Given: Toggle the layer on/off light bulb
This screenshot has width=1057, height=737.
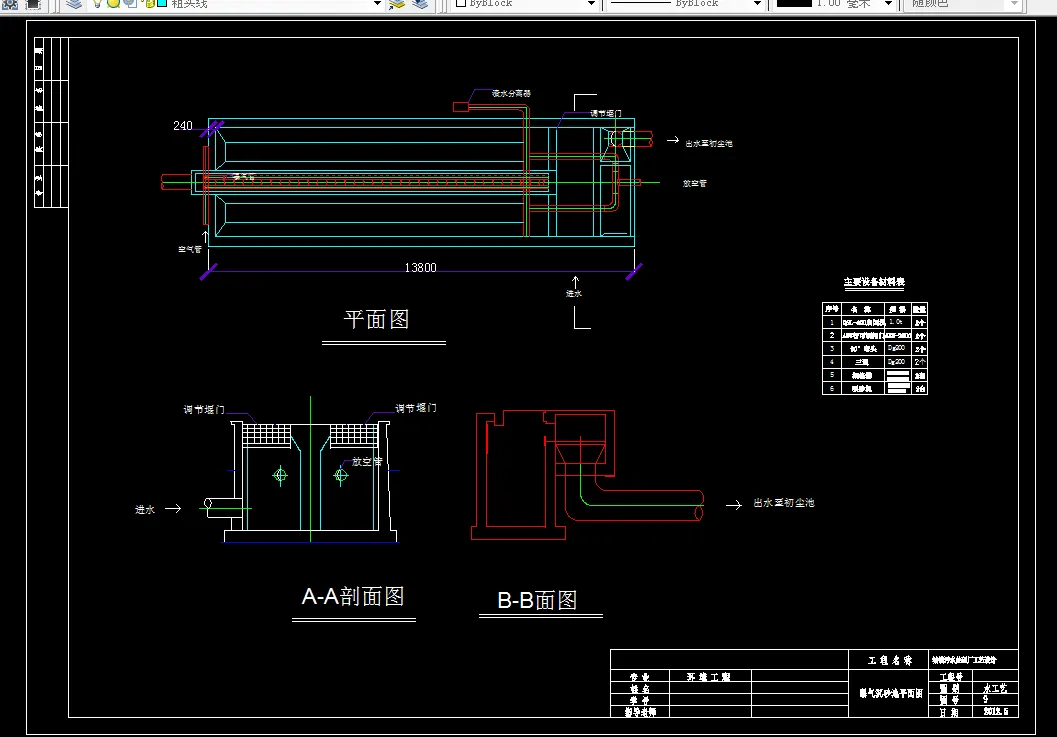Looking at the screenshot, I should tap(97, 3).
